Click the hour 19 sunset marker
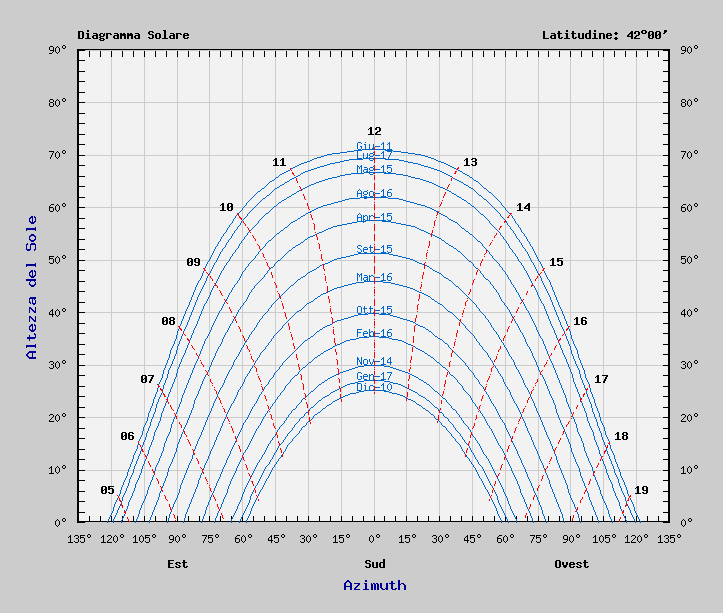 (x=641, y=490)
